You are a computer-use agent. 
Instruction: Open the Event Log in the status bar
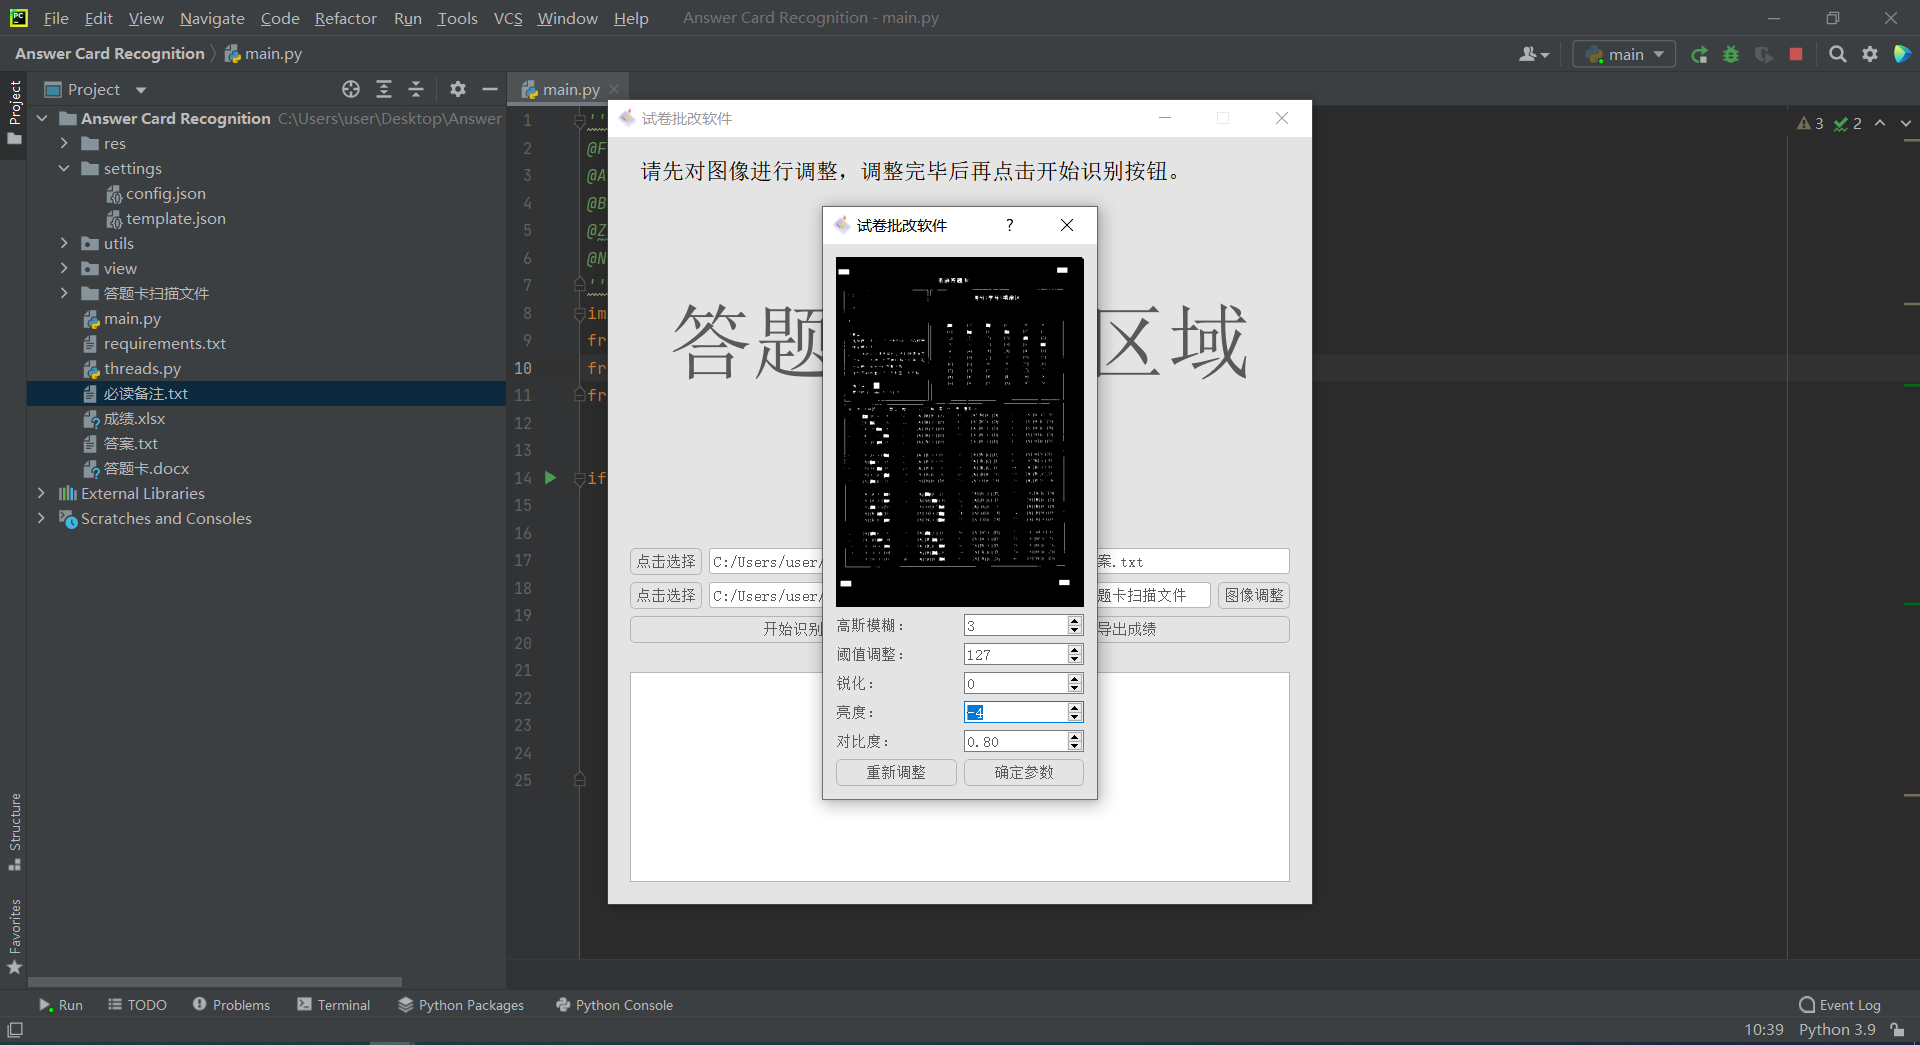coord(1848,1005)
